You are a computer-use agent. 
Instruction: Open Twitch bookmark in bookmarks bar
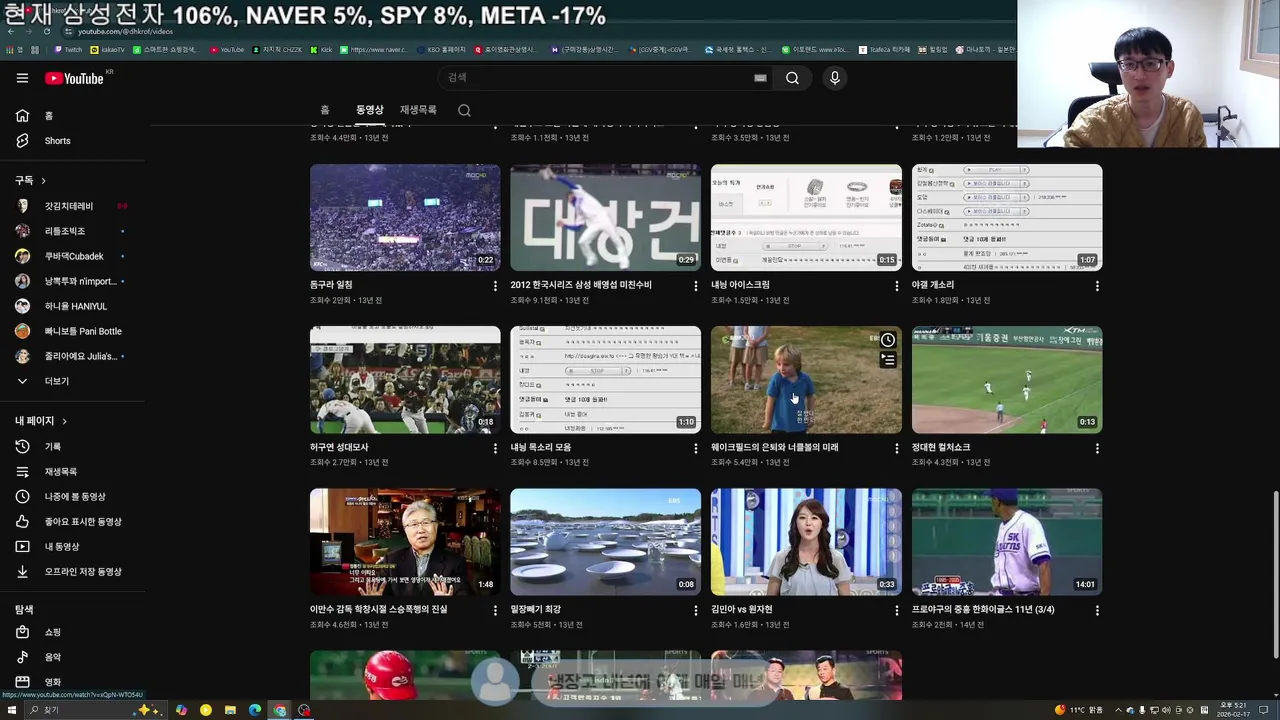point(68,49)
